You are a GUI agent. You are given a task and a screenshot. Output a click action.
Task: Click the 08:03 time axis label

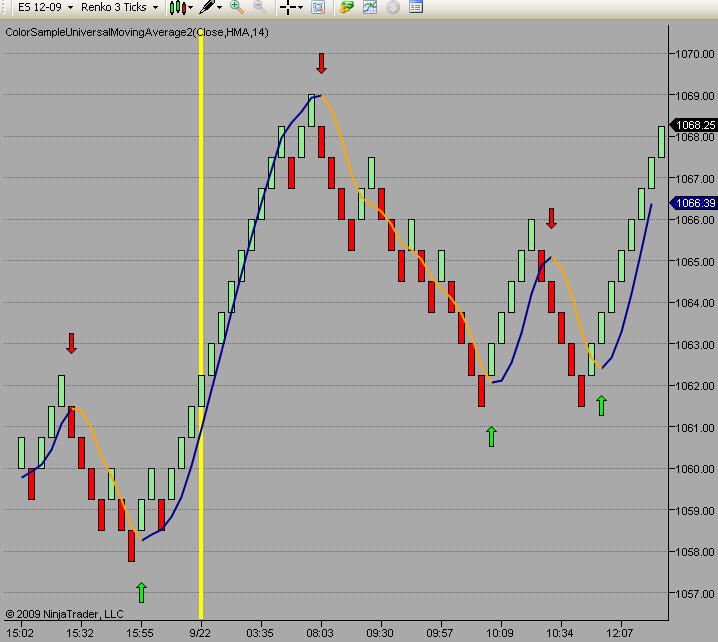coord(320,633)
